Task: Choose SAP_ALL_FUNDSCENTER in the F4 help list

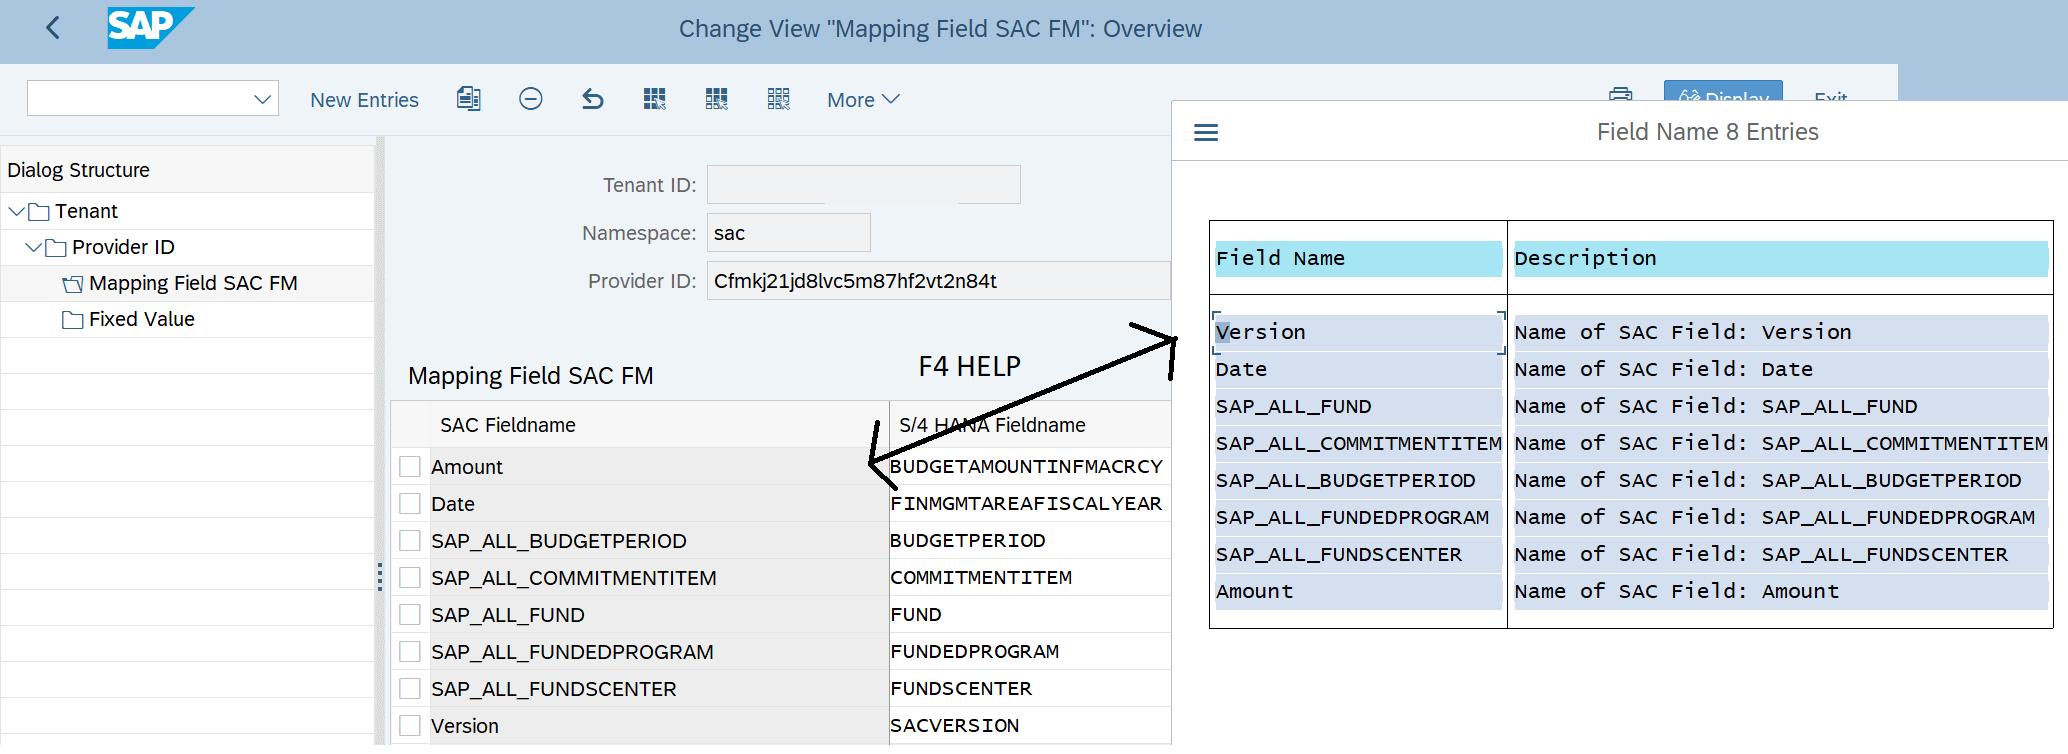Action: [x=1358, y=554]
